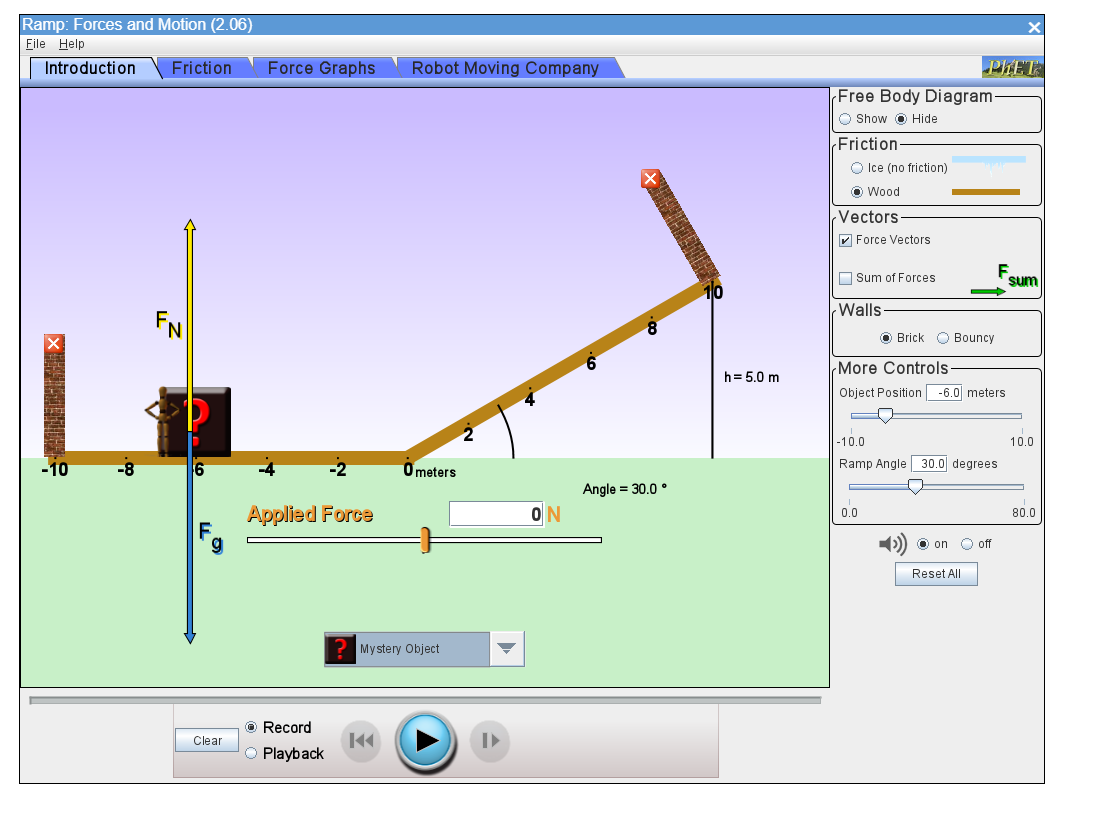Close the simulation window
Viewport: 1097px width, 822px height.
(1034, 27)
